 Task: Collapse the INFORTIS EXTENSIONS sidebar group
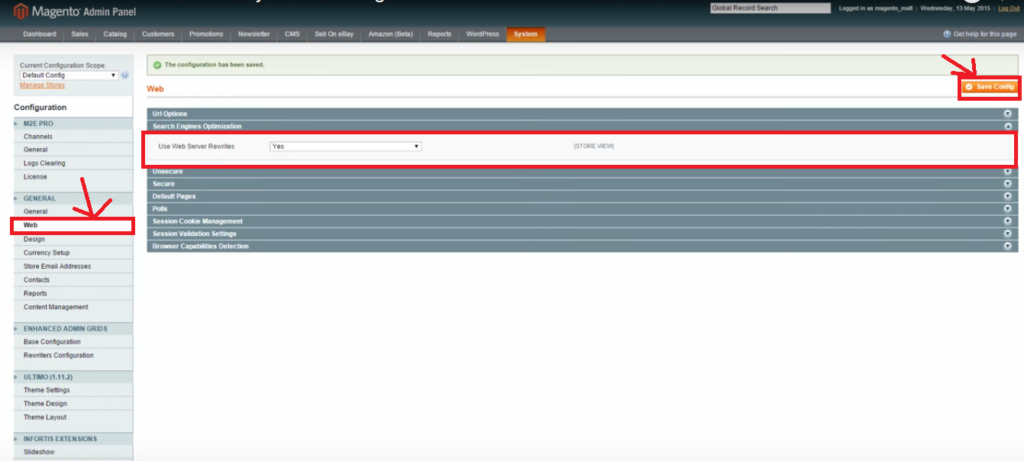coord(73,439)
